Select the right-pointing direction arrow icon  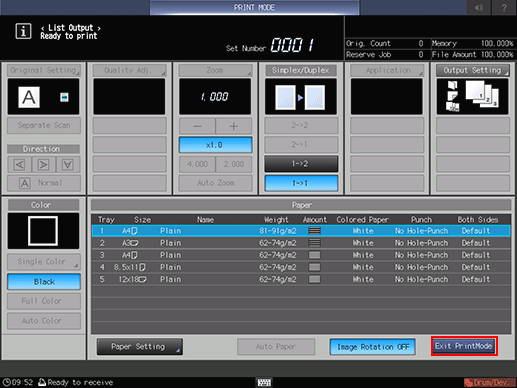pyautogui.click(x=44, y=164)
